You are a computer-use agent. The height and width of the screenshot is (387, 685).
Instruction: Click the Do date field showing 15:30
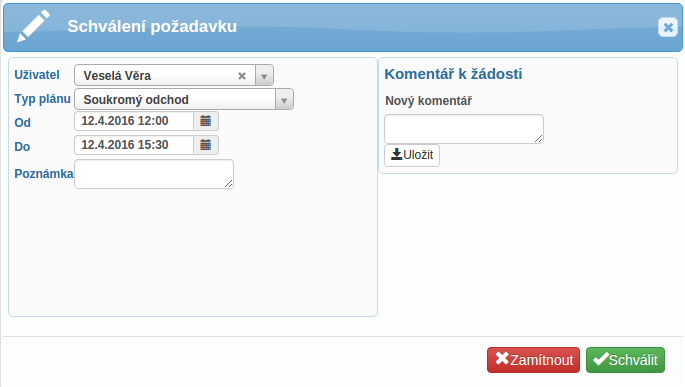click(134, 145)
